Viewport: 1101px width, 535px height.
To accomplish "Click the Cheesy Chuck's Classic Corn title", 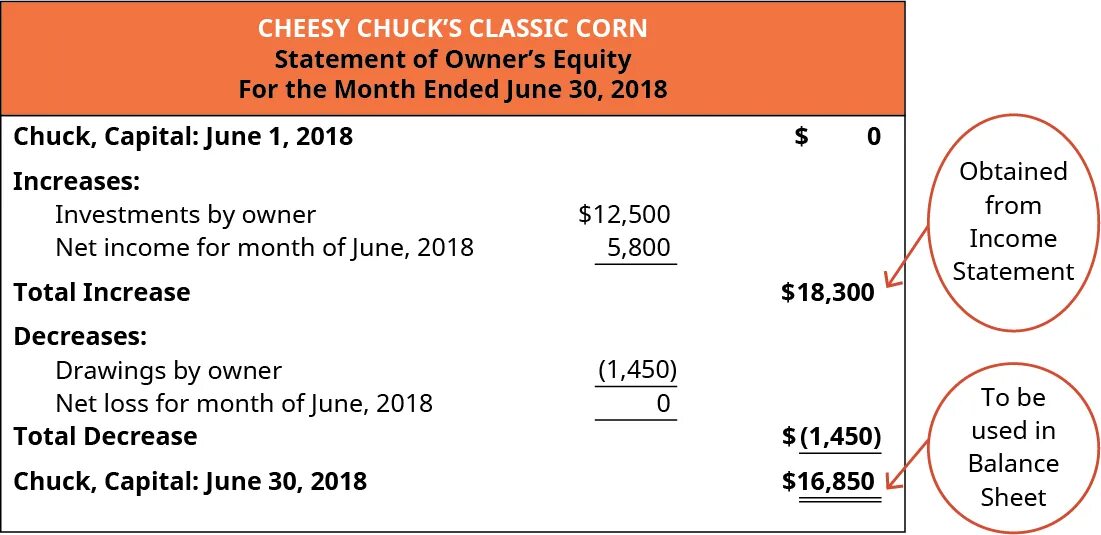I will [x=452, y=27].
